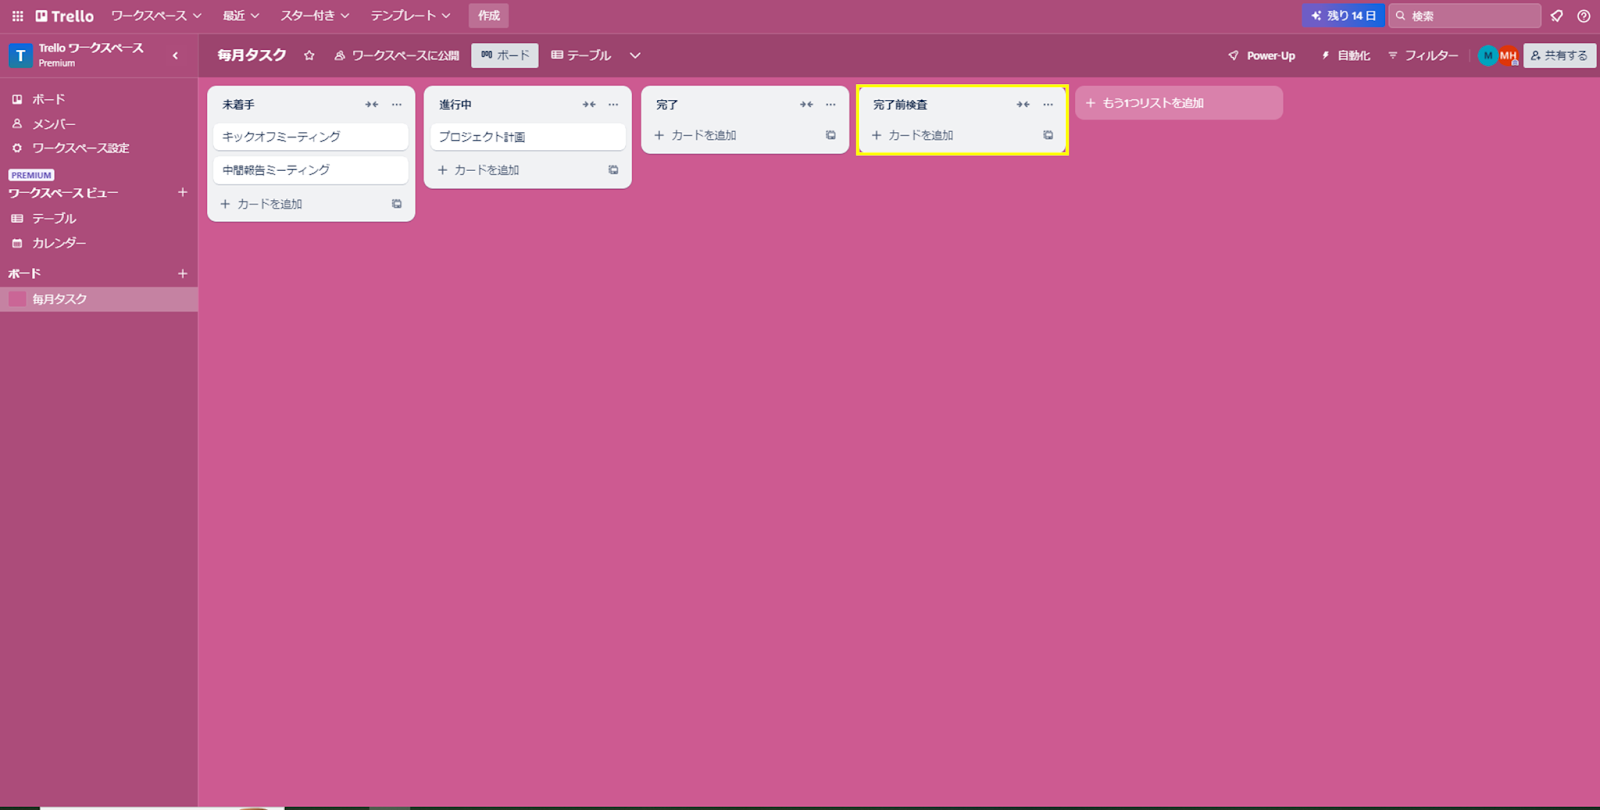
Task: Open the help question mark icon
Action: click(x=1584, y=16)
